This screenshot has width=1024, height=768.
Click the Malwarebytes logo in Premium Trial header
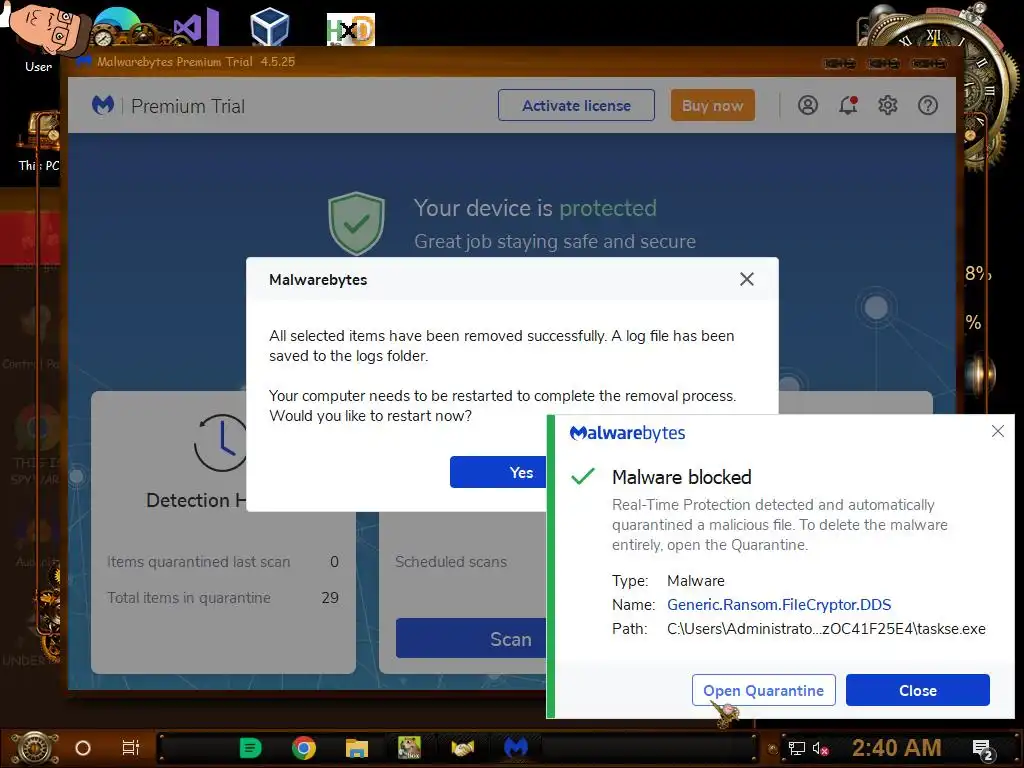103,105
